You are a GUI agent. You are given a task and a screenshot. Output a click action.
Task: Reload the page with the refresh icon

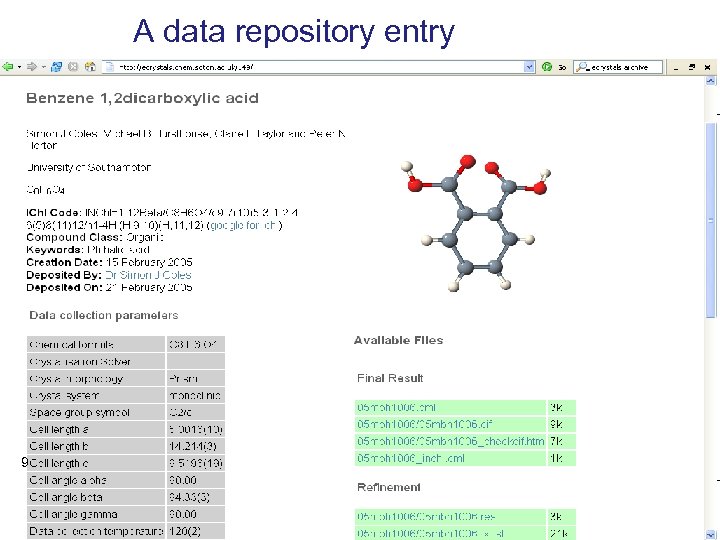coord(56,67)
